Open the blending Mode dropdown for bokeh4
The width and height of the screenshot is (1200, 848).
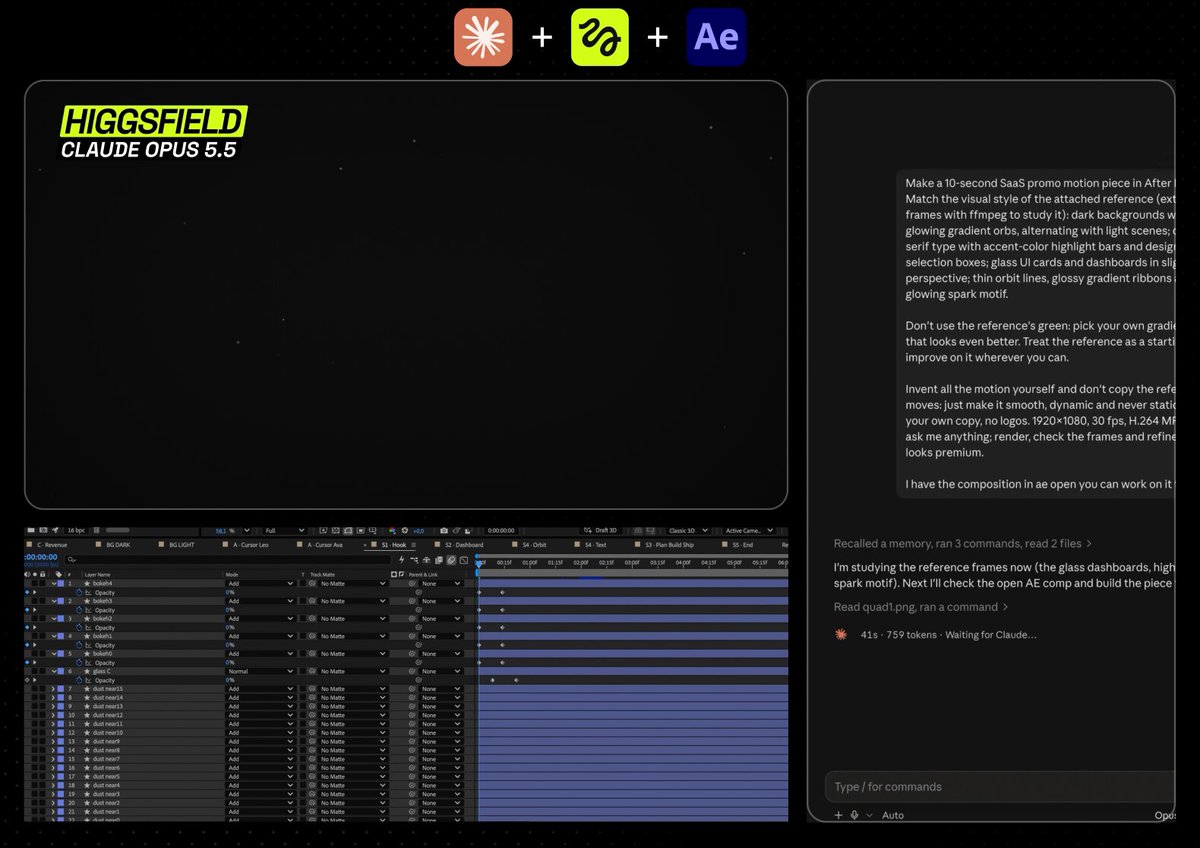(260, 583)
